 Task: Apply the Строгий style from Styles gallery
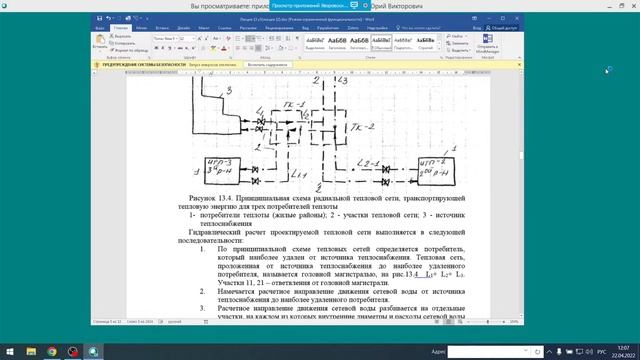[425, 42]
